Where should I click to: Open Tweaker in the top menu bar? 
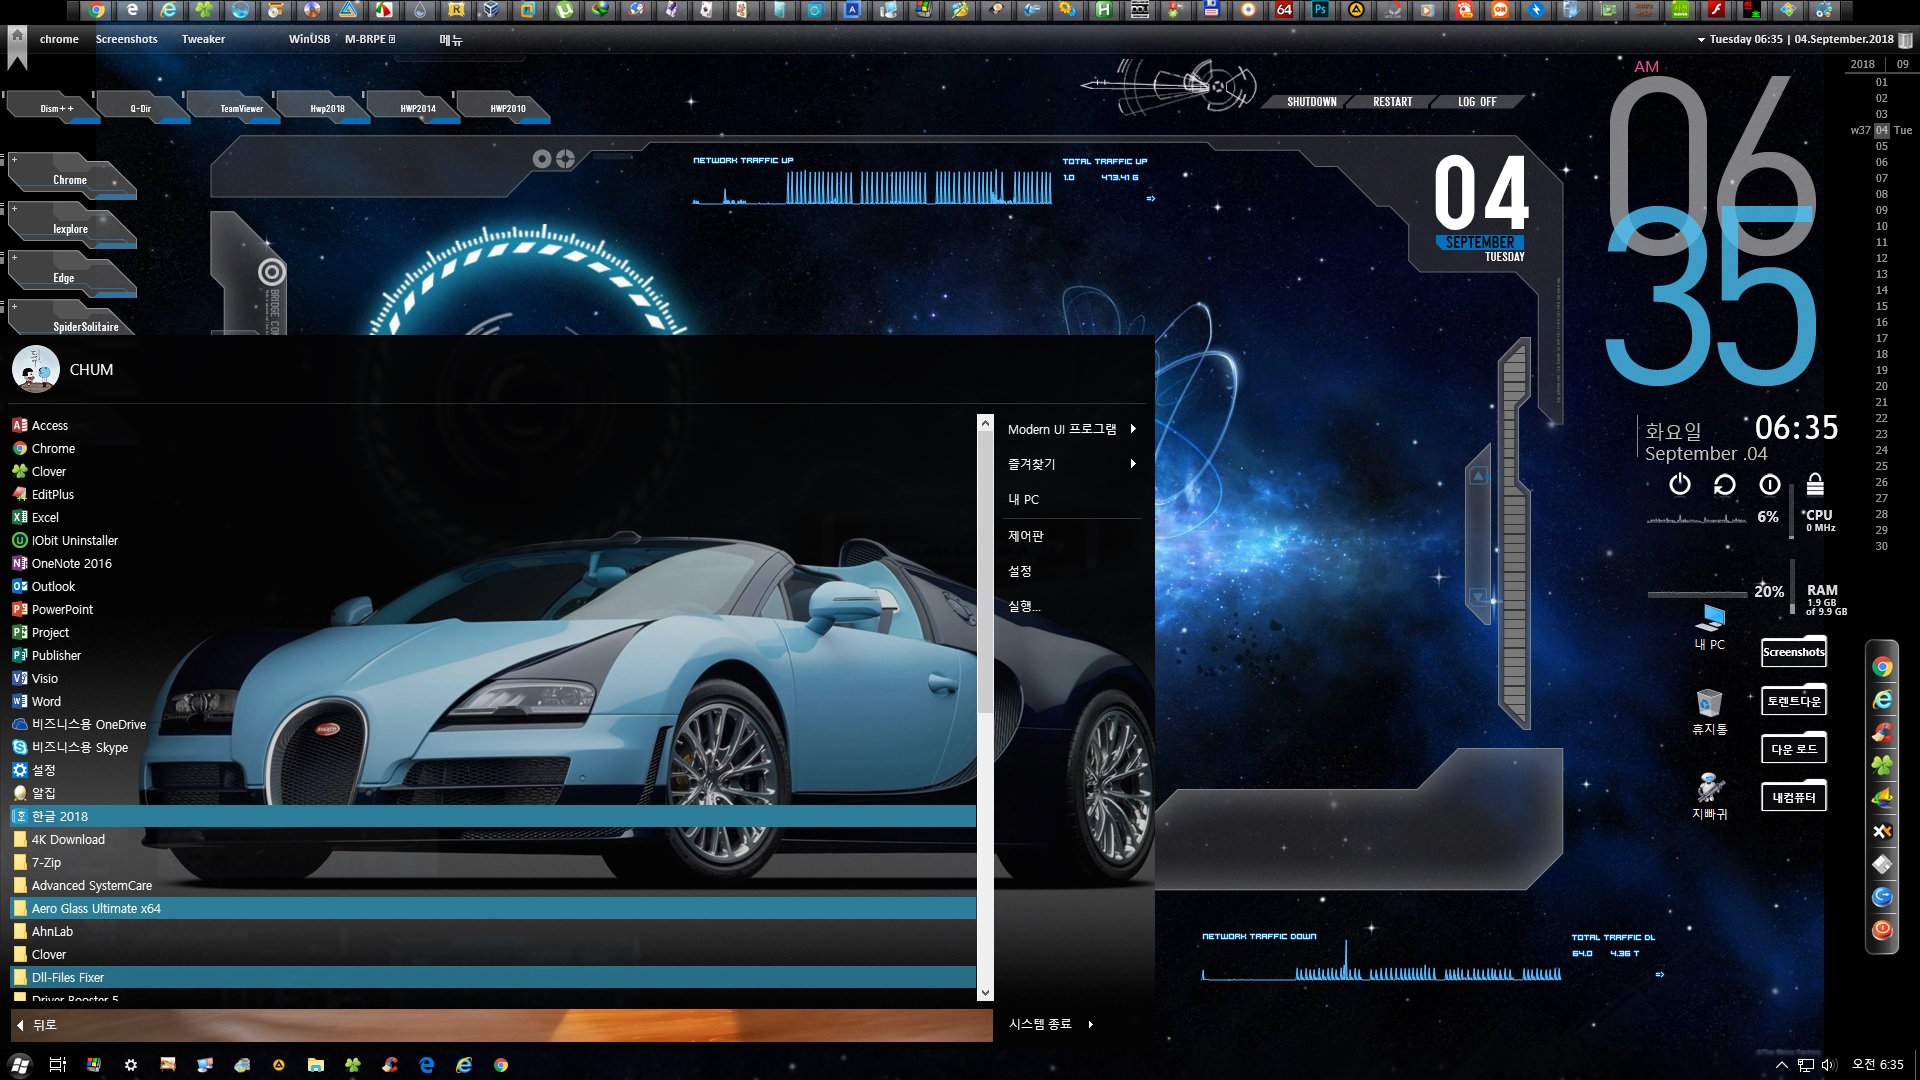click(x=203, y=39)
